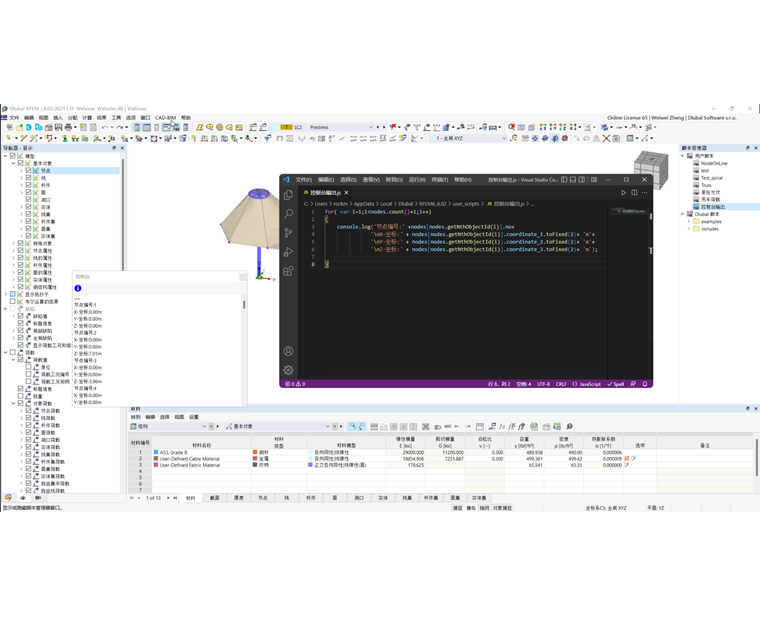Toggle the 基本对象 checkbox
This screenshot has width=760, height=617.
click(x=20, y=163)
